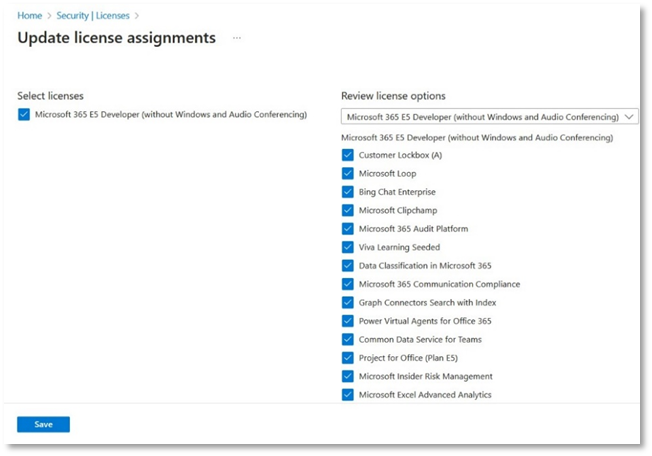Viewport: 652px width, 456px height.
Task: Expand the Review license options dropdown
Action: 489,116
